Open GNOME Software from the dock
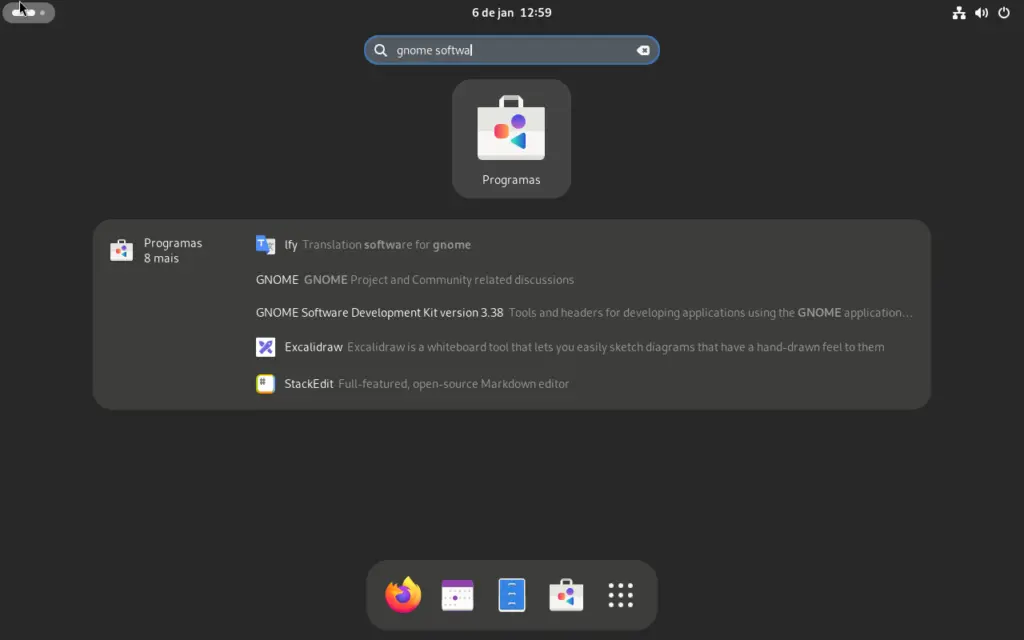This screenshot has width=1024, height=640. 565,594
